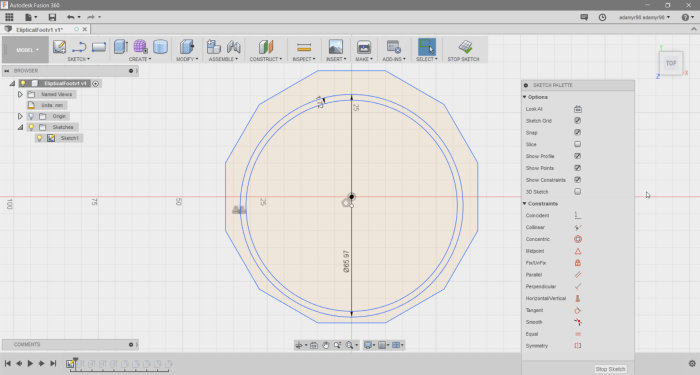The width and height of the screenshot is (700, 375).
Task: Toggle the Sketch Grid checkbox
Action: (578, 121)
